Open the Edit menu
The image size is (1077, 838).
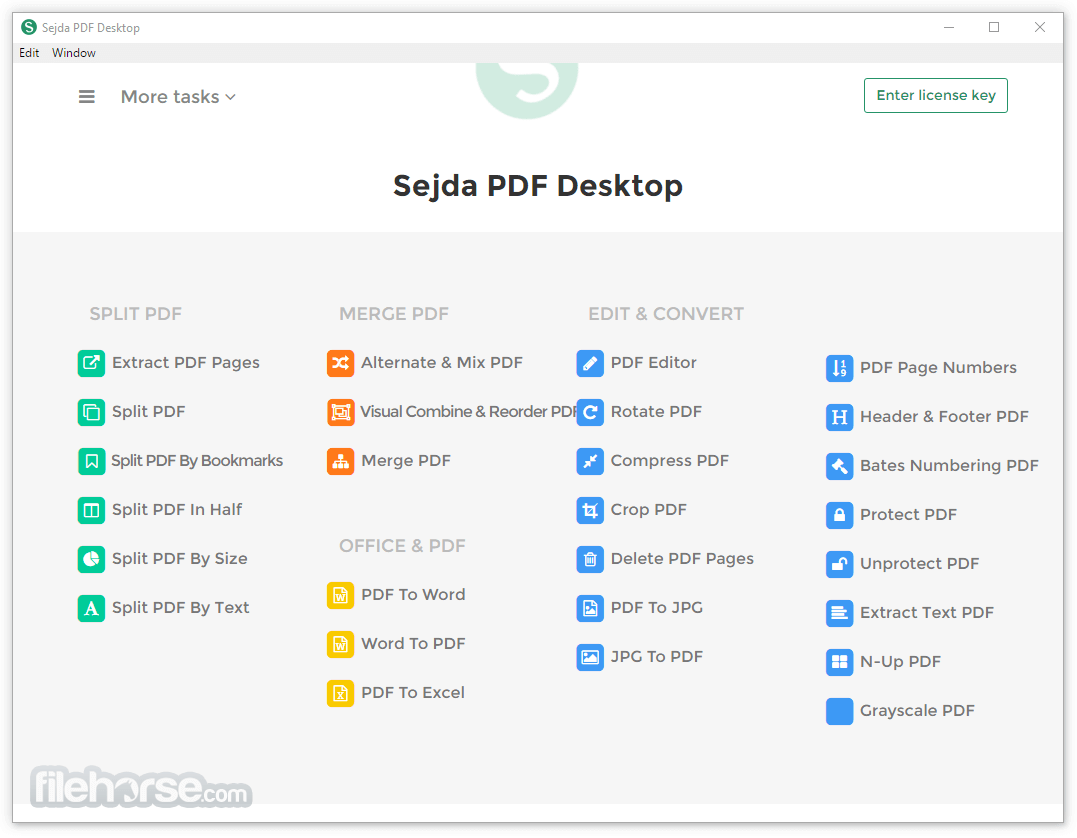coord(29,53)
